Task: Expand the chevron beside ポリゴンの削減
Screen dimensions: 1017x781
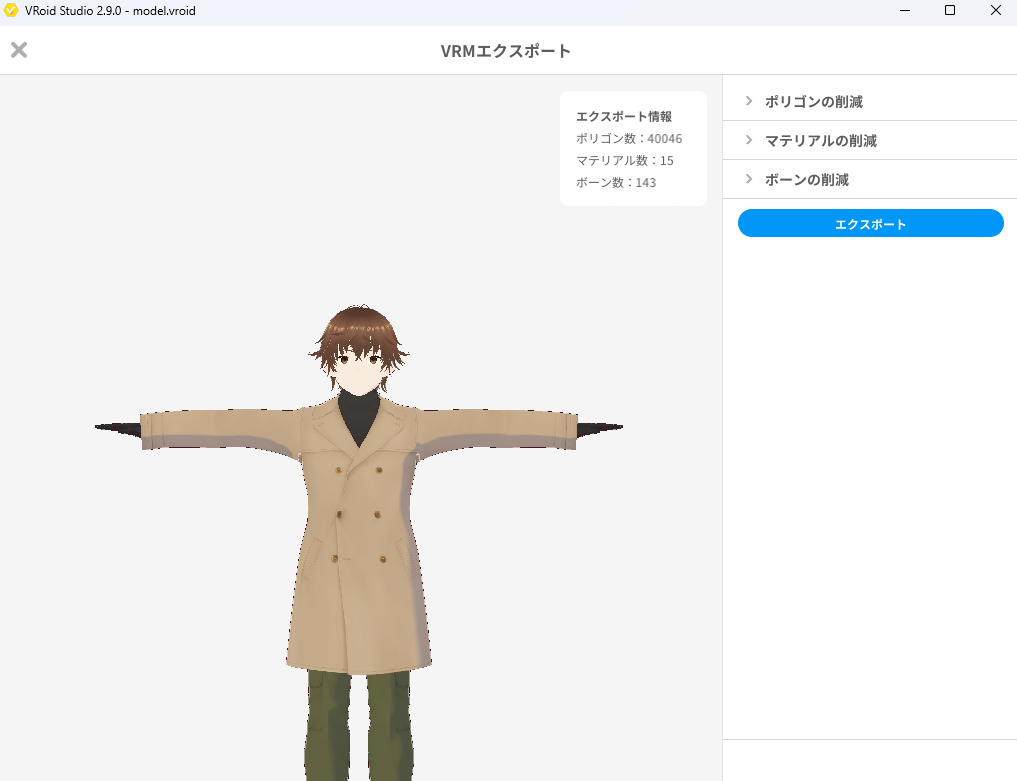Action: coord(748,101)
